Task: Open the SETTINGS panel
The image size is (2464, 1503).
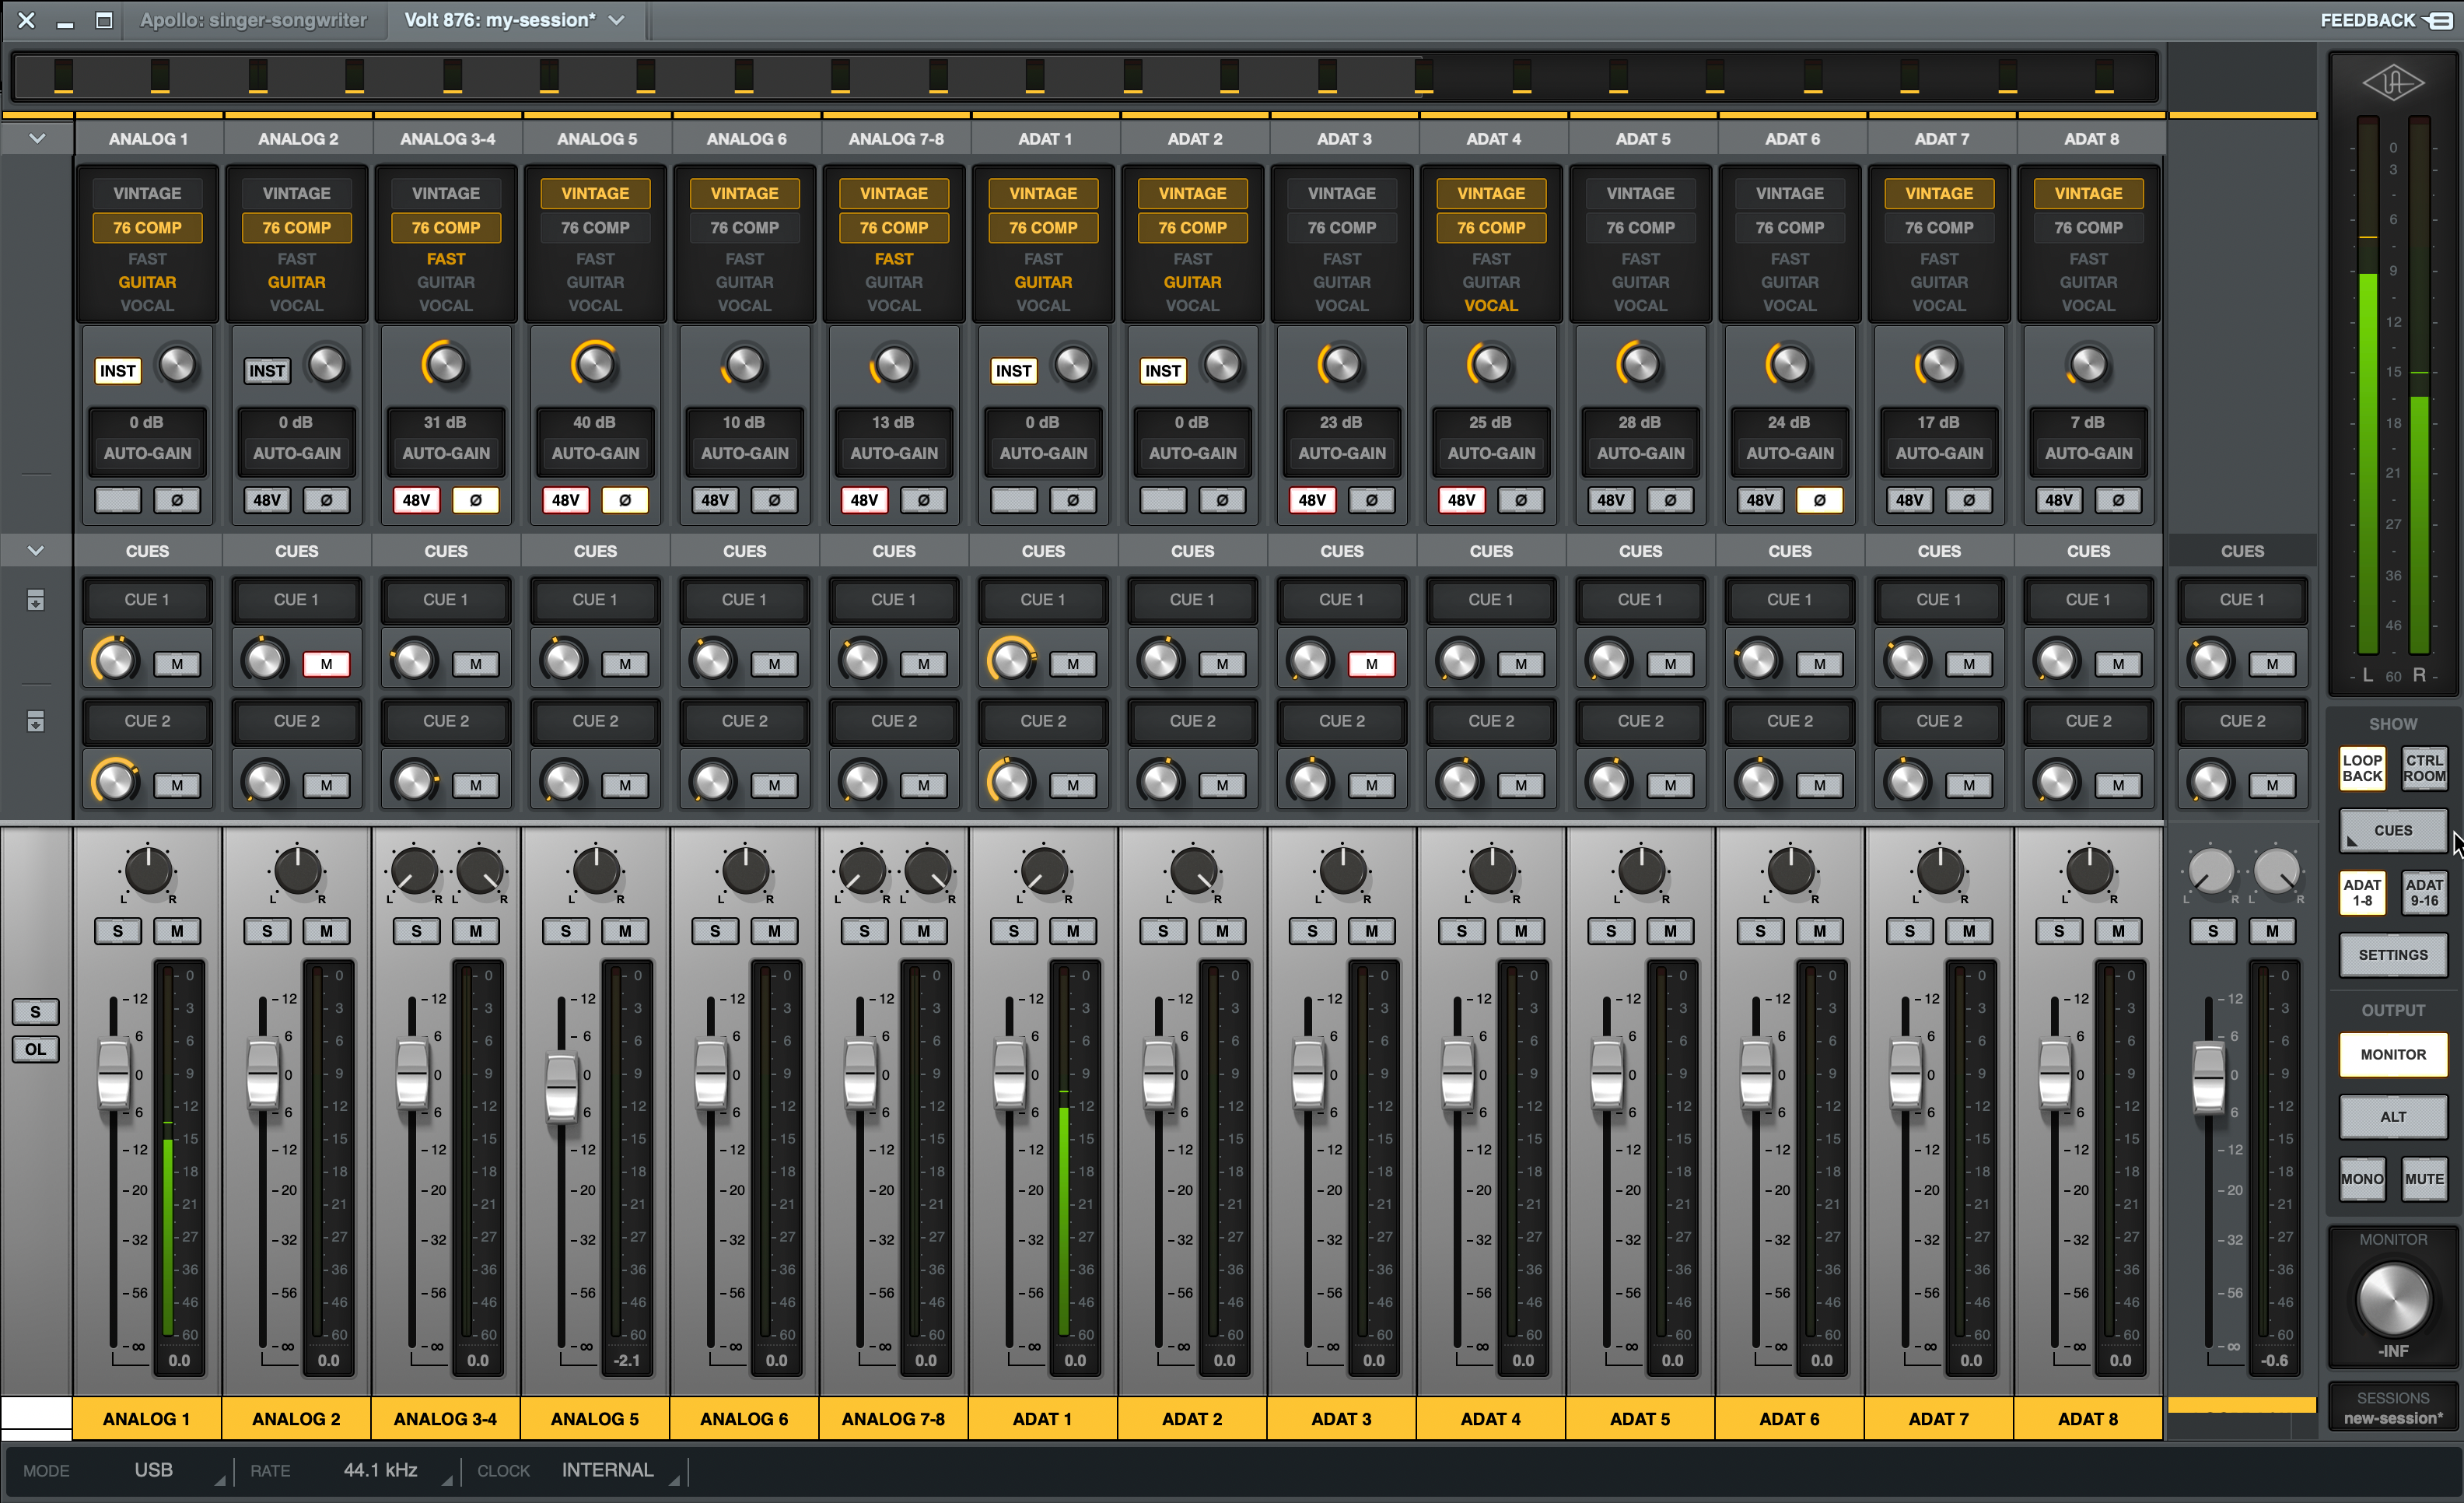Action: [2392, 955]
